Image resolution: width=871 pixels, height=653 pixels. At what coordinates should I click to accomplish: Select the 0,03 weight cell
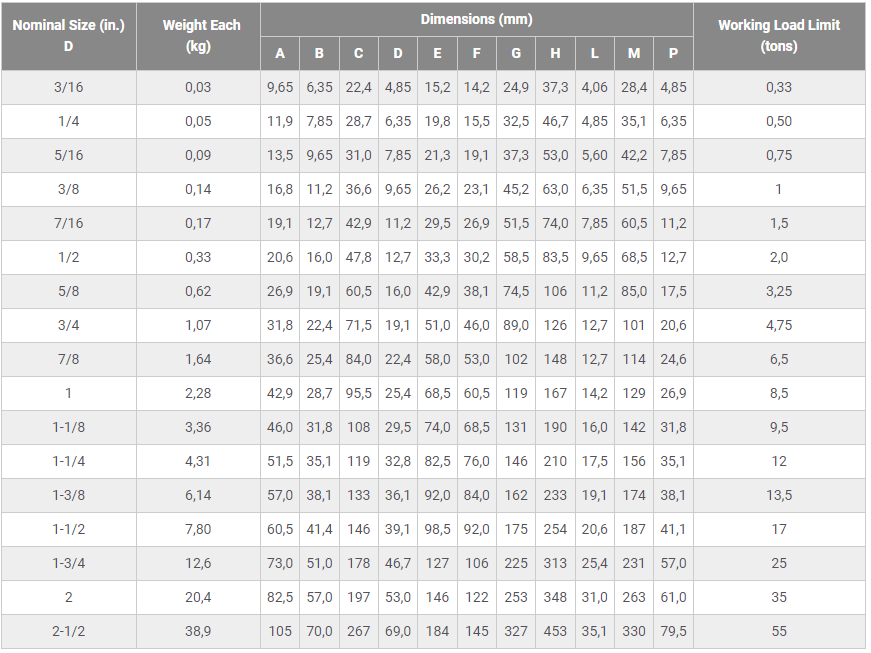[x=198, y=87]
